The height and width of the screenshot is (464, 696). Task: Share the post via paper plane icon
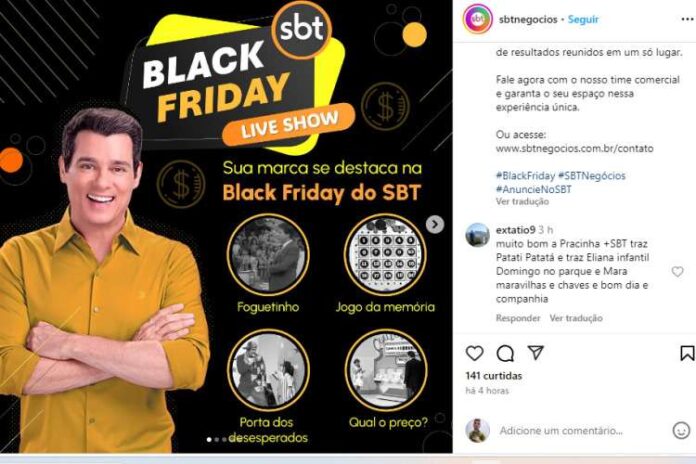pos(536,353)
